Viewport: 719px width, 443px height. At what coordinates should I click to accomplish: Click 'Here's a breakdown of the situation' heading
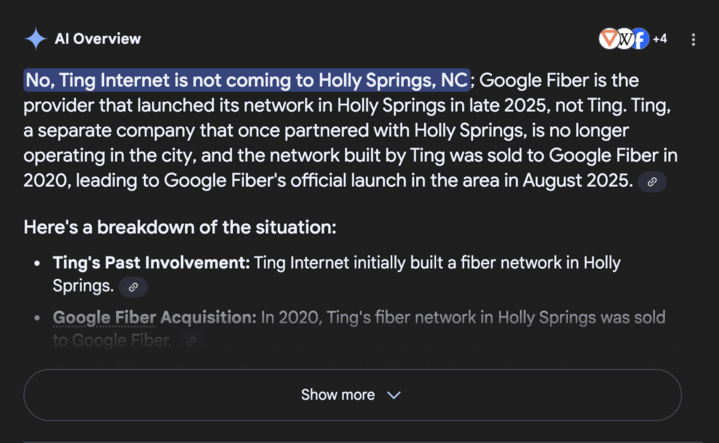(x=180, y=227)
